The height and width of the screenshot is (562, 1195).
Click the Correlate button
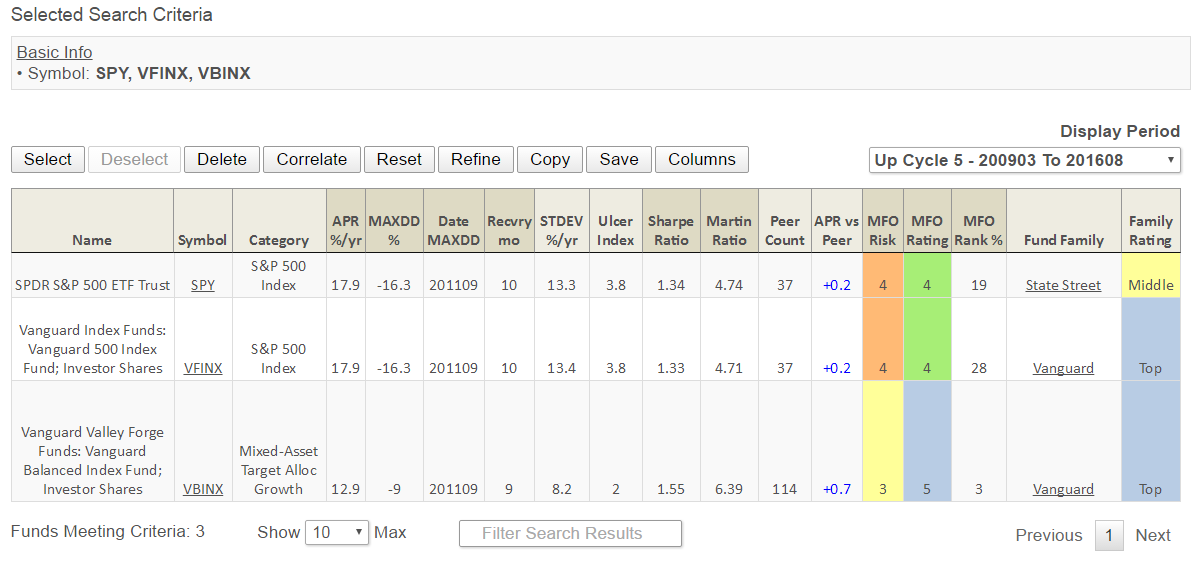coord(311,160)
